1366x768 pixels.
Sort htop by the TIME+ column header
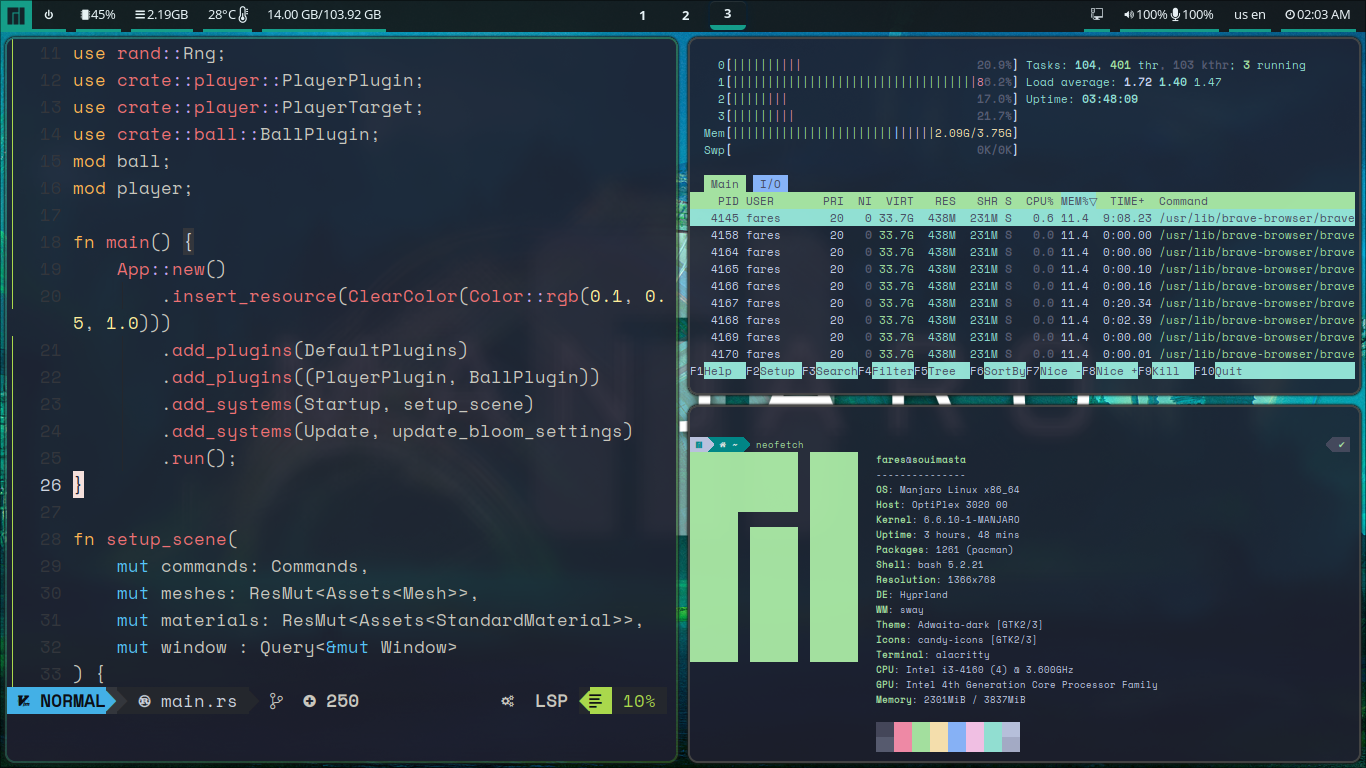pyautogui.click(x=1127, y=201)
